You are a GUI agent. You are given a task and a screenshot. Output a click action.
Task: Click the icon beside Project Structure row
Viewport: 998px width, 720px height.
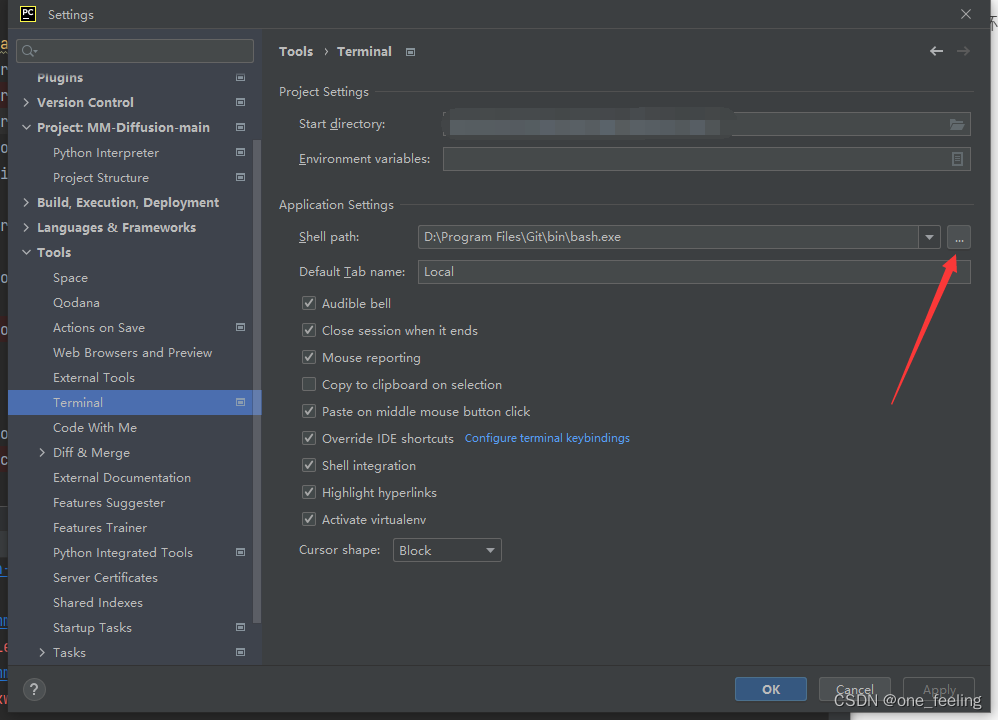(241, 177)
